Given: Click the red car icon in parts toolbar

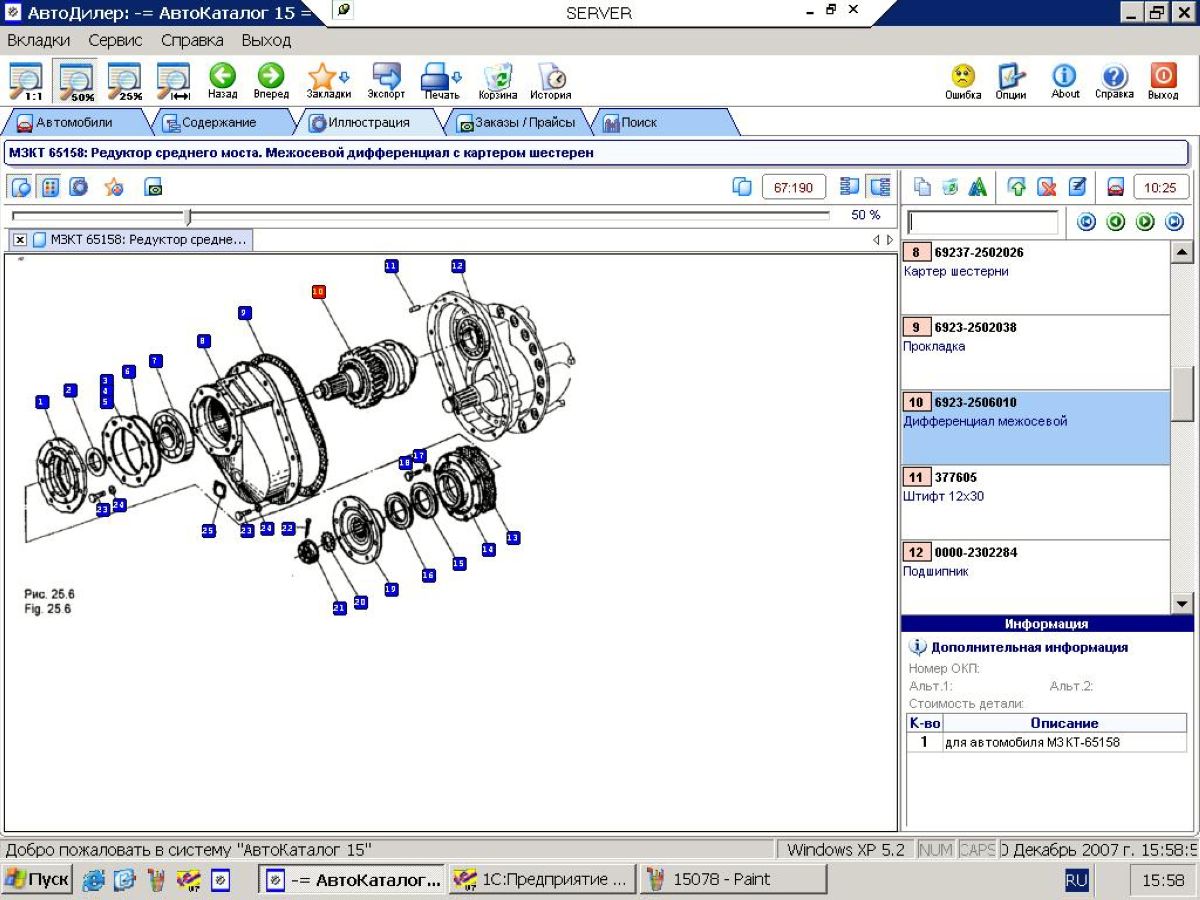Looking at the screenshot, I should tap(1116, 187).
